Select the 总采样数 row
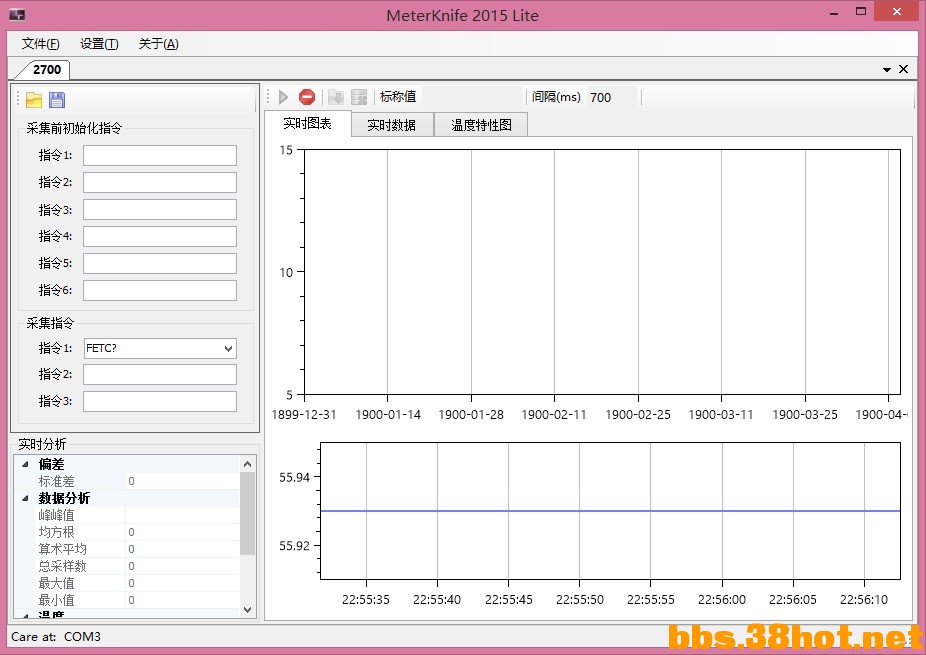Screen dimensions: 926x655 click(x=138, y=566)
